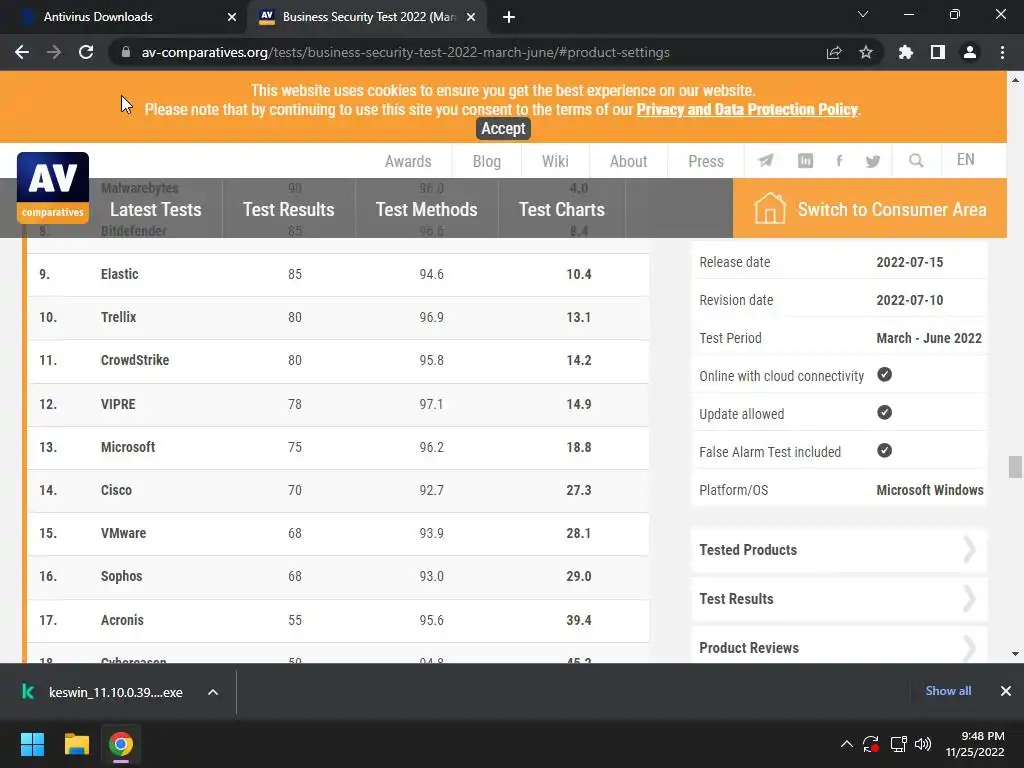Click the keswin download file icon

point(28,692)
